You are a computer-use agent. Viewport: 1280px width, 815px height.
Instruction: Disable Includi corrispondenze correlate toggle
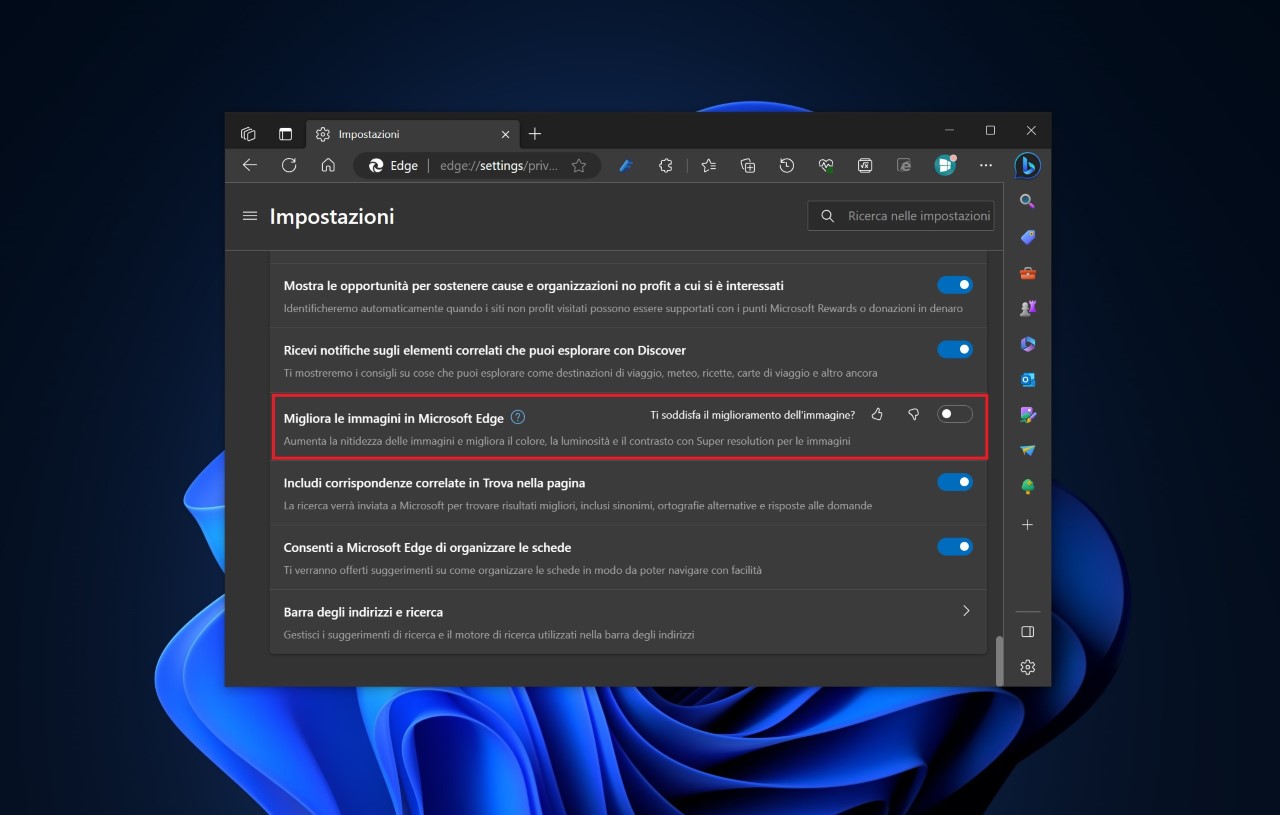[955, 482]
